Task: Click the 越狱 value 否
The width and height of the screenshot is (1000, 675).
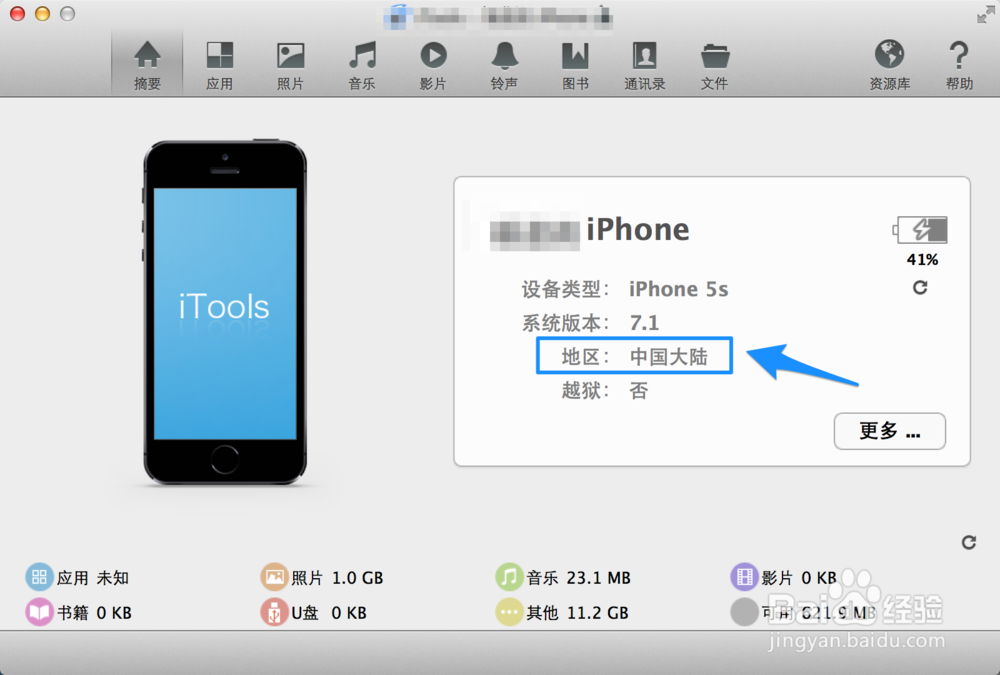Action: pos(638,390)
